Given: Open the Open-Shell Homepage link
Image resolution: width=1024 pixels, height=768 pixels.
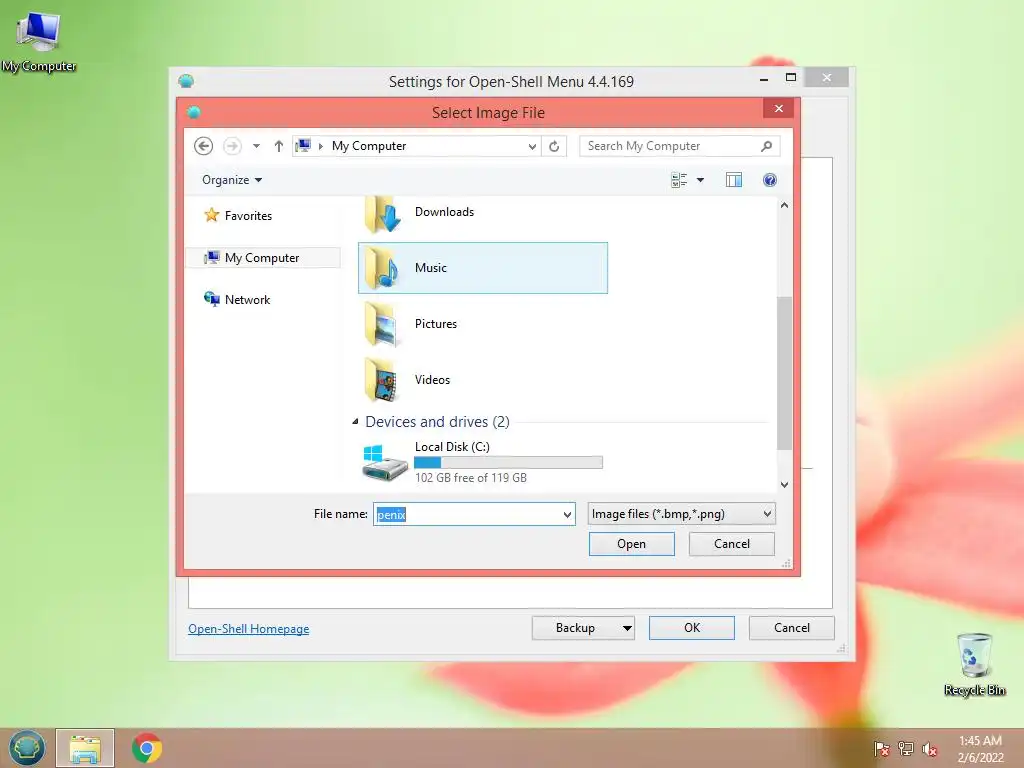Looking at the screenshot, I should (x=249, y=629).
